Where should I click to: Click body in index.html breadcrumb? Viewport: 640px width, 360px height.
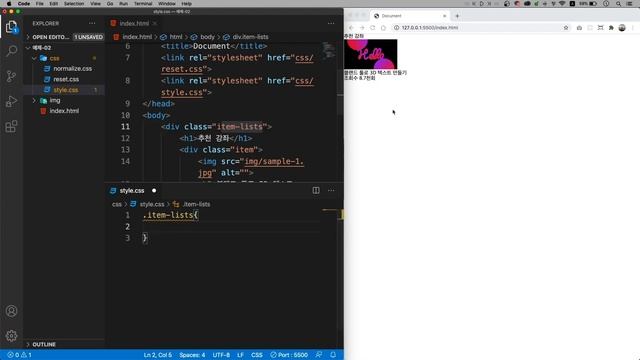tap(207, 37)
